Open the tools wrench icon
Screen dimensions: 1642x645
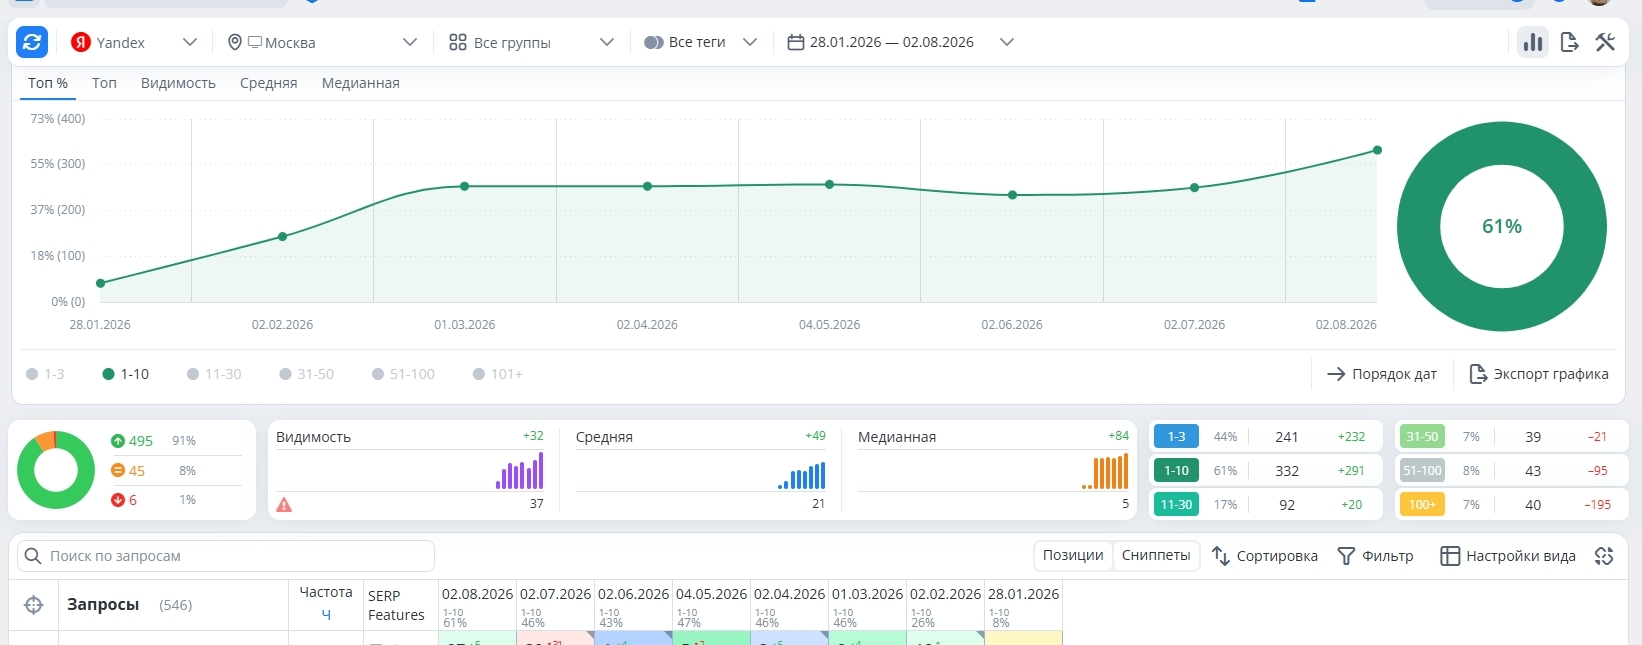(x=1605, y=42)
